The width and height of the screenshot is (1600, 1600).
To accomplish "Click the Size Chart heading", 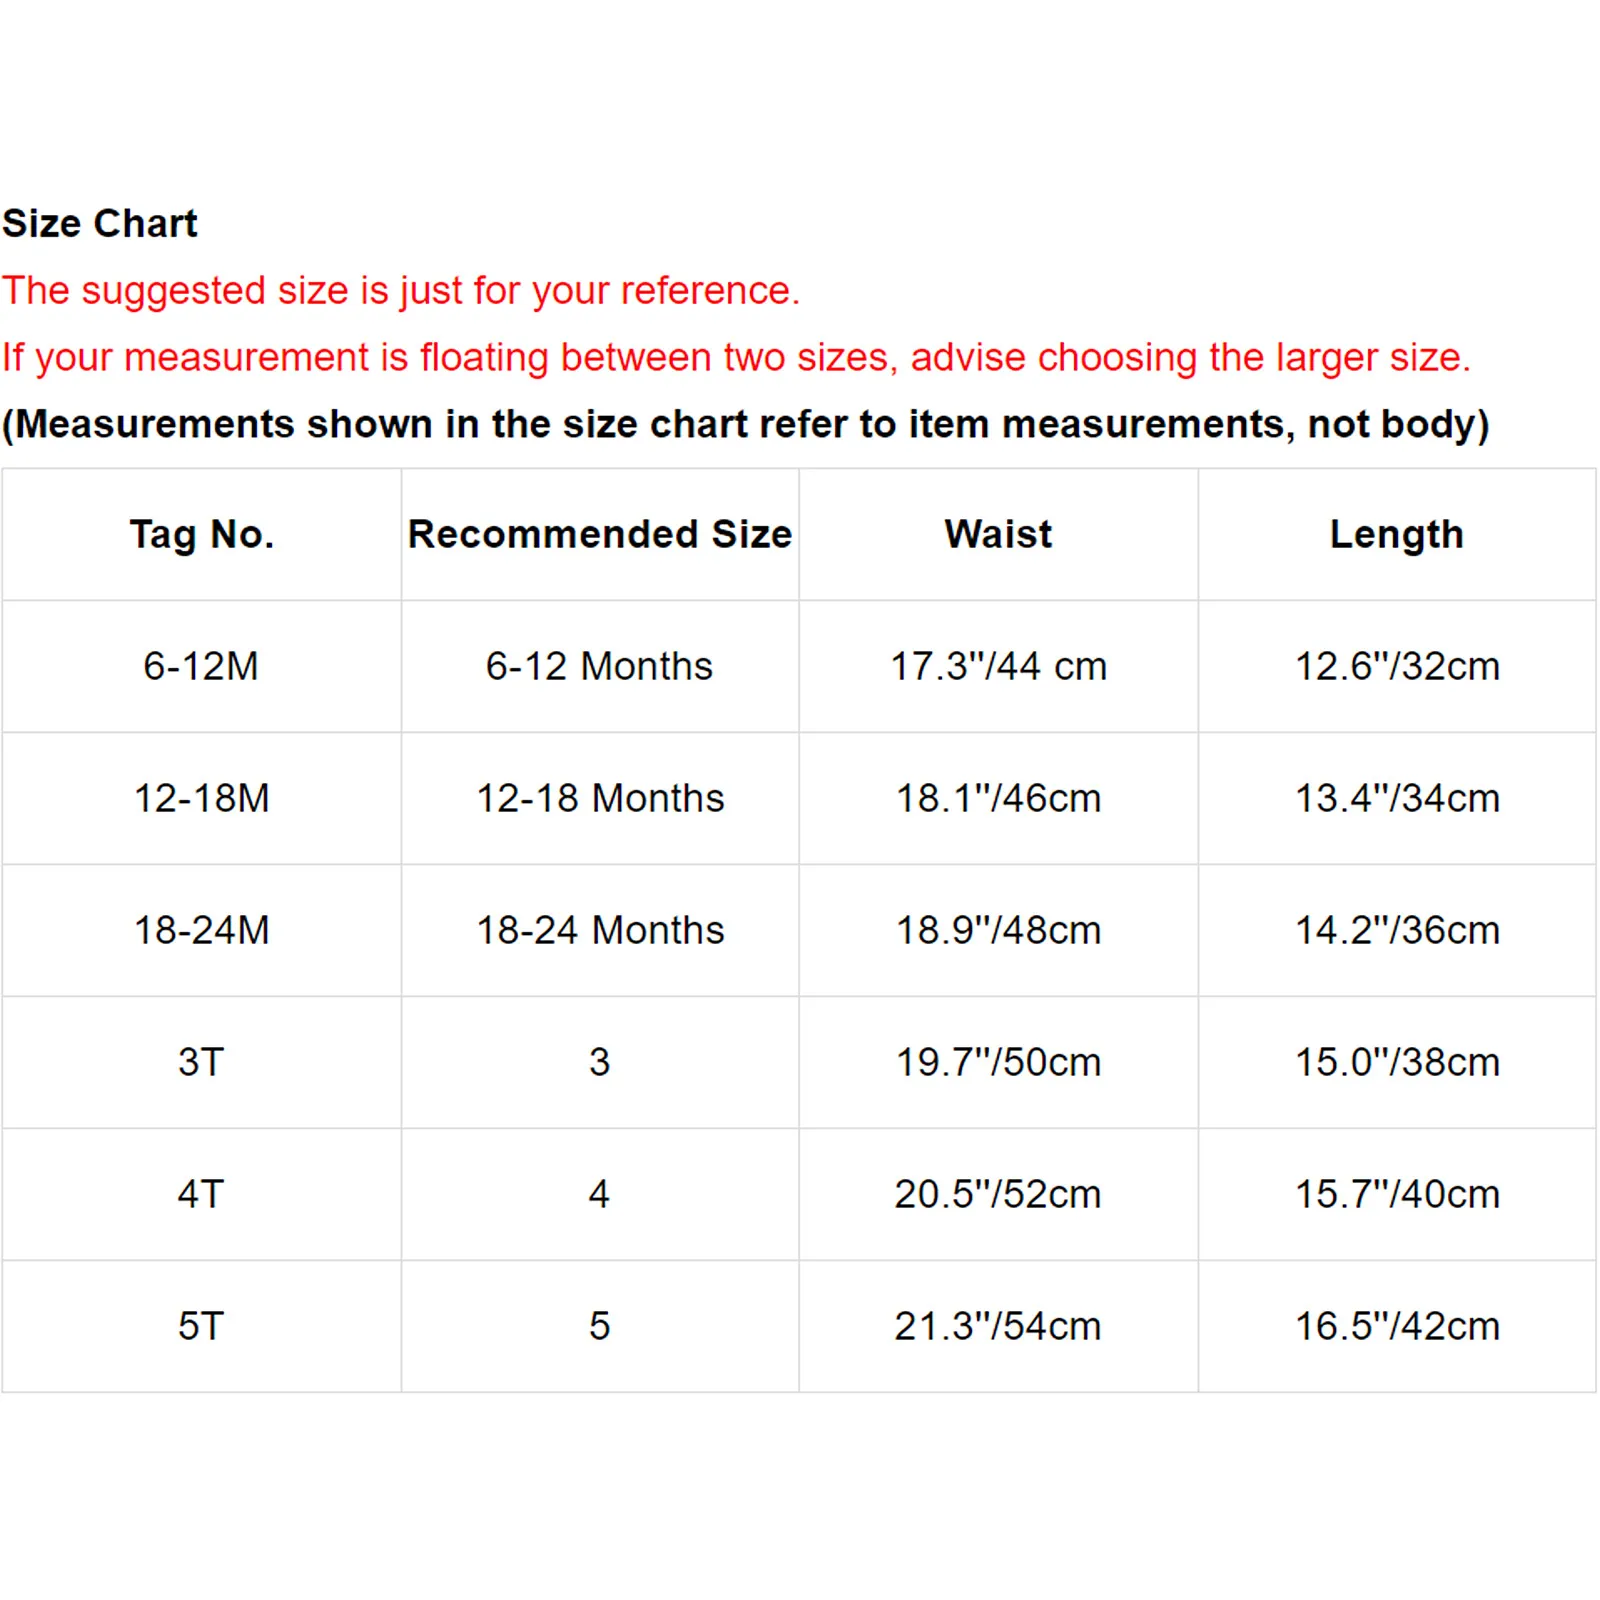I will point(100,223).
